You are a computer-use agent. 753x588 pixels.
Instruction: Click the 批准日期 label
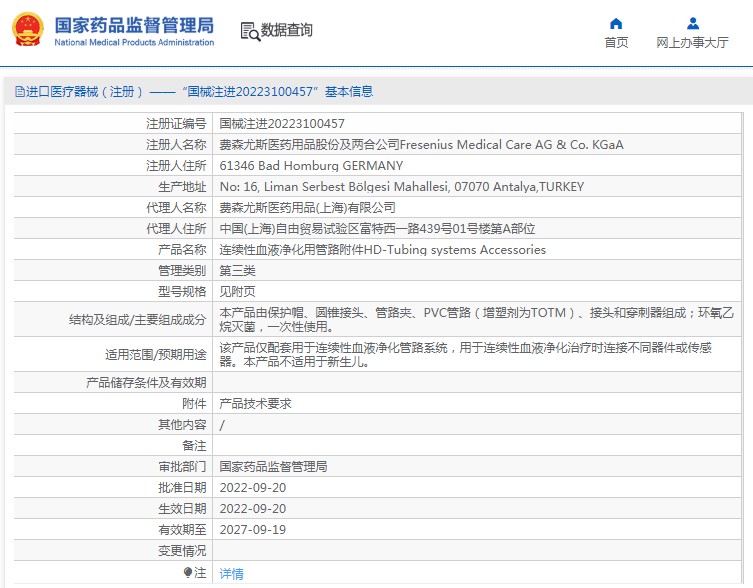pos(182,488)
